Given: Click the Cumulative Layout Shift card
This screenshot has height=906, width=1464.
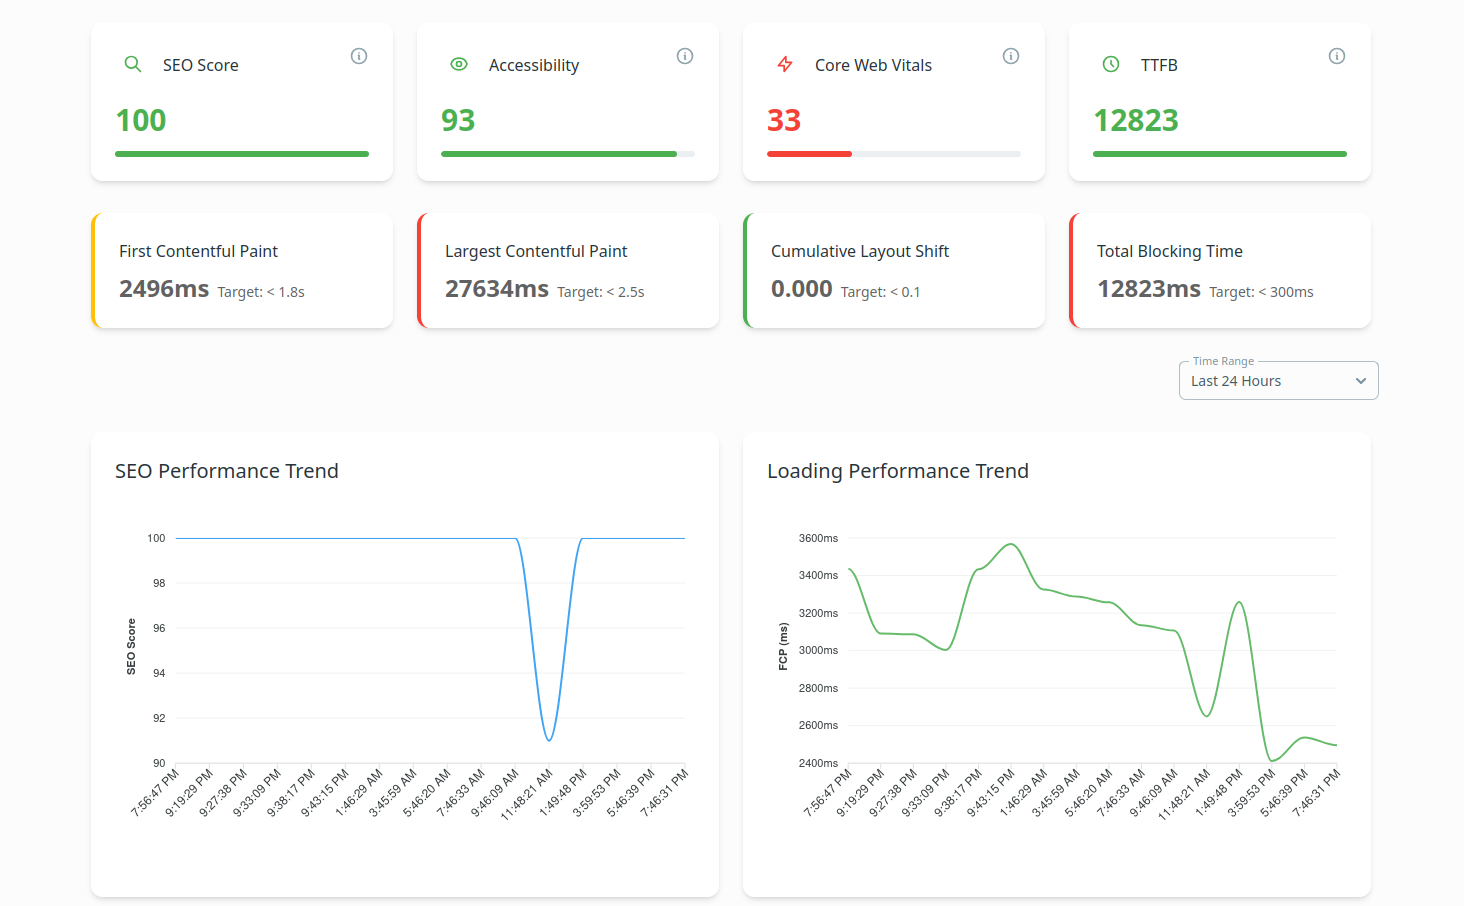Looking at the screenshot, I should point(893,270).
